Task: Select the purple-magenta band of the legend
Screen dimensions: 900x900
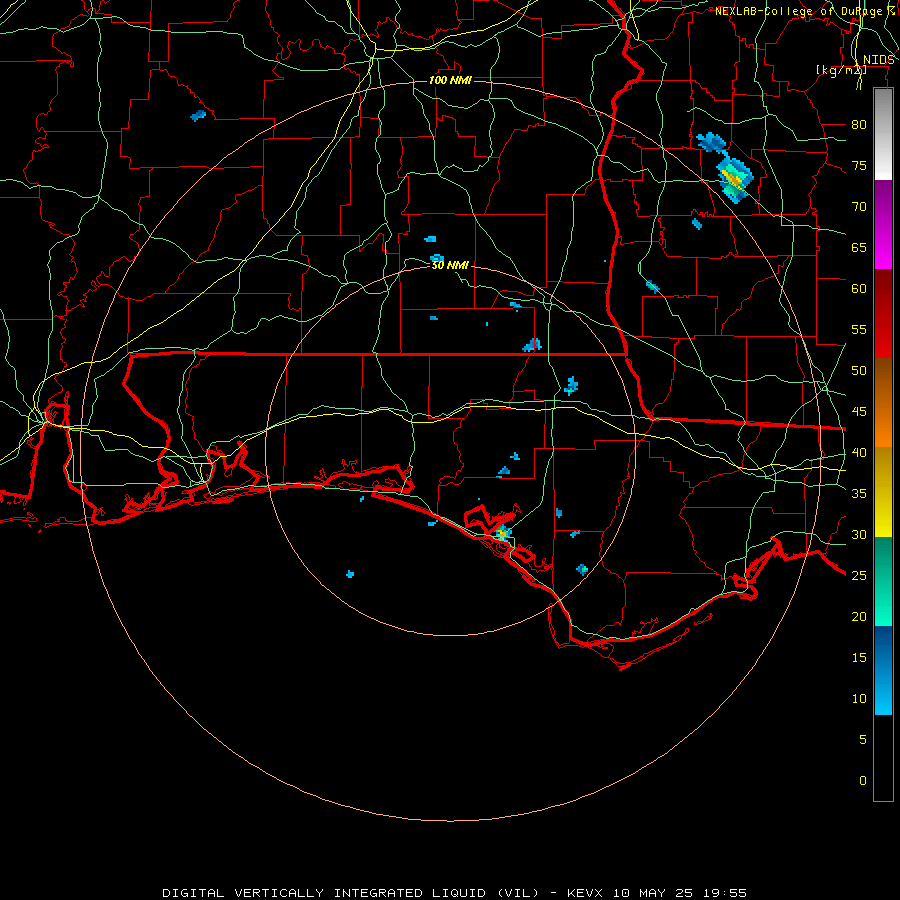Action: point(883,224)
